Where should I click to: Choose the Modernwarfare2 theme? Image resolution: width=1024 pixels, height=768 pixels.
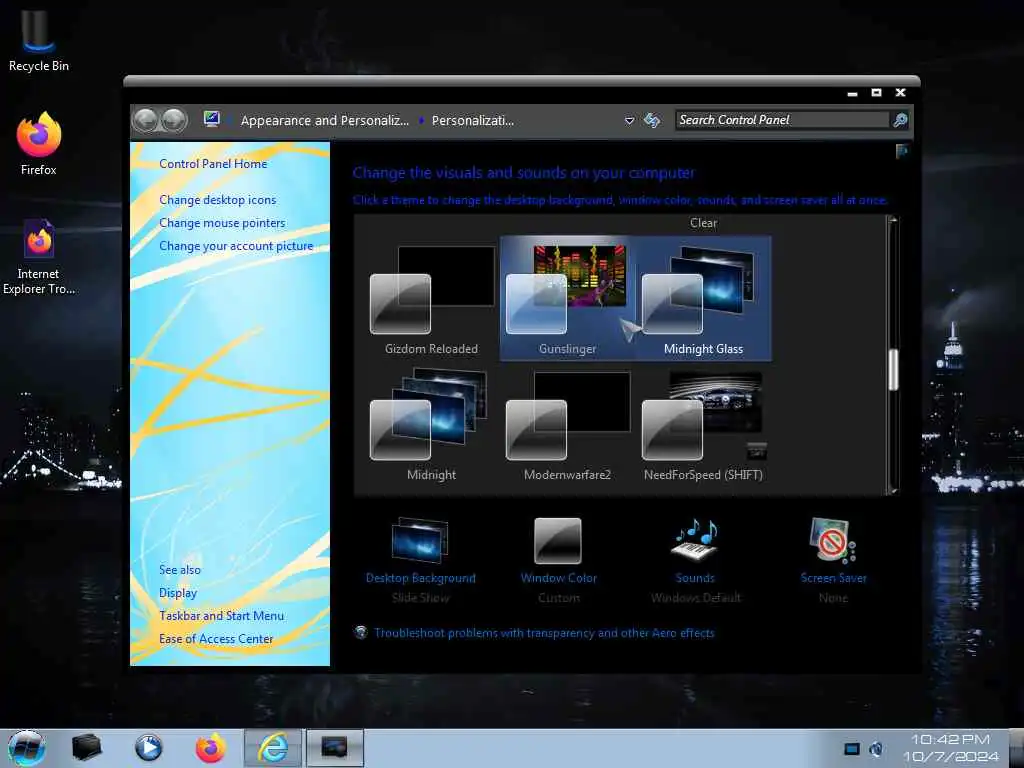click(x=568, y=425)
